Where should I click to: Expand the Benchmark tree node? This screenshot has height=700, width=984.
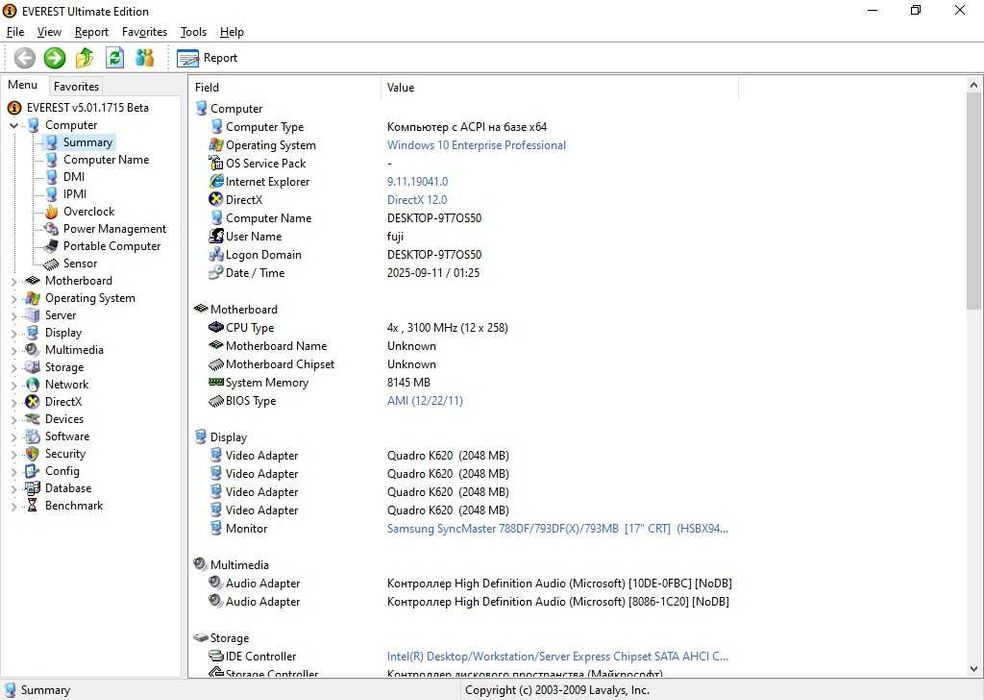click(14, 506)
